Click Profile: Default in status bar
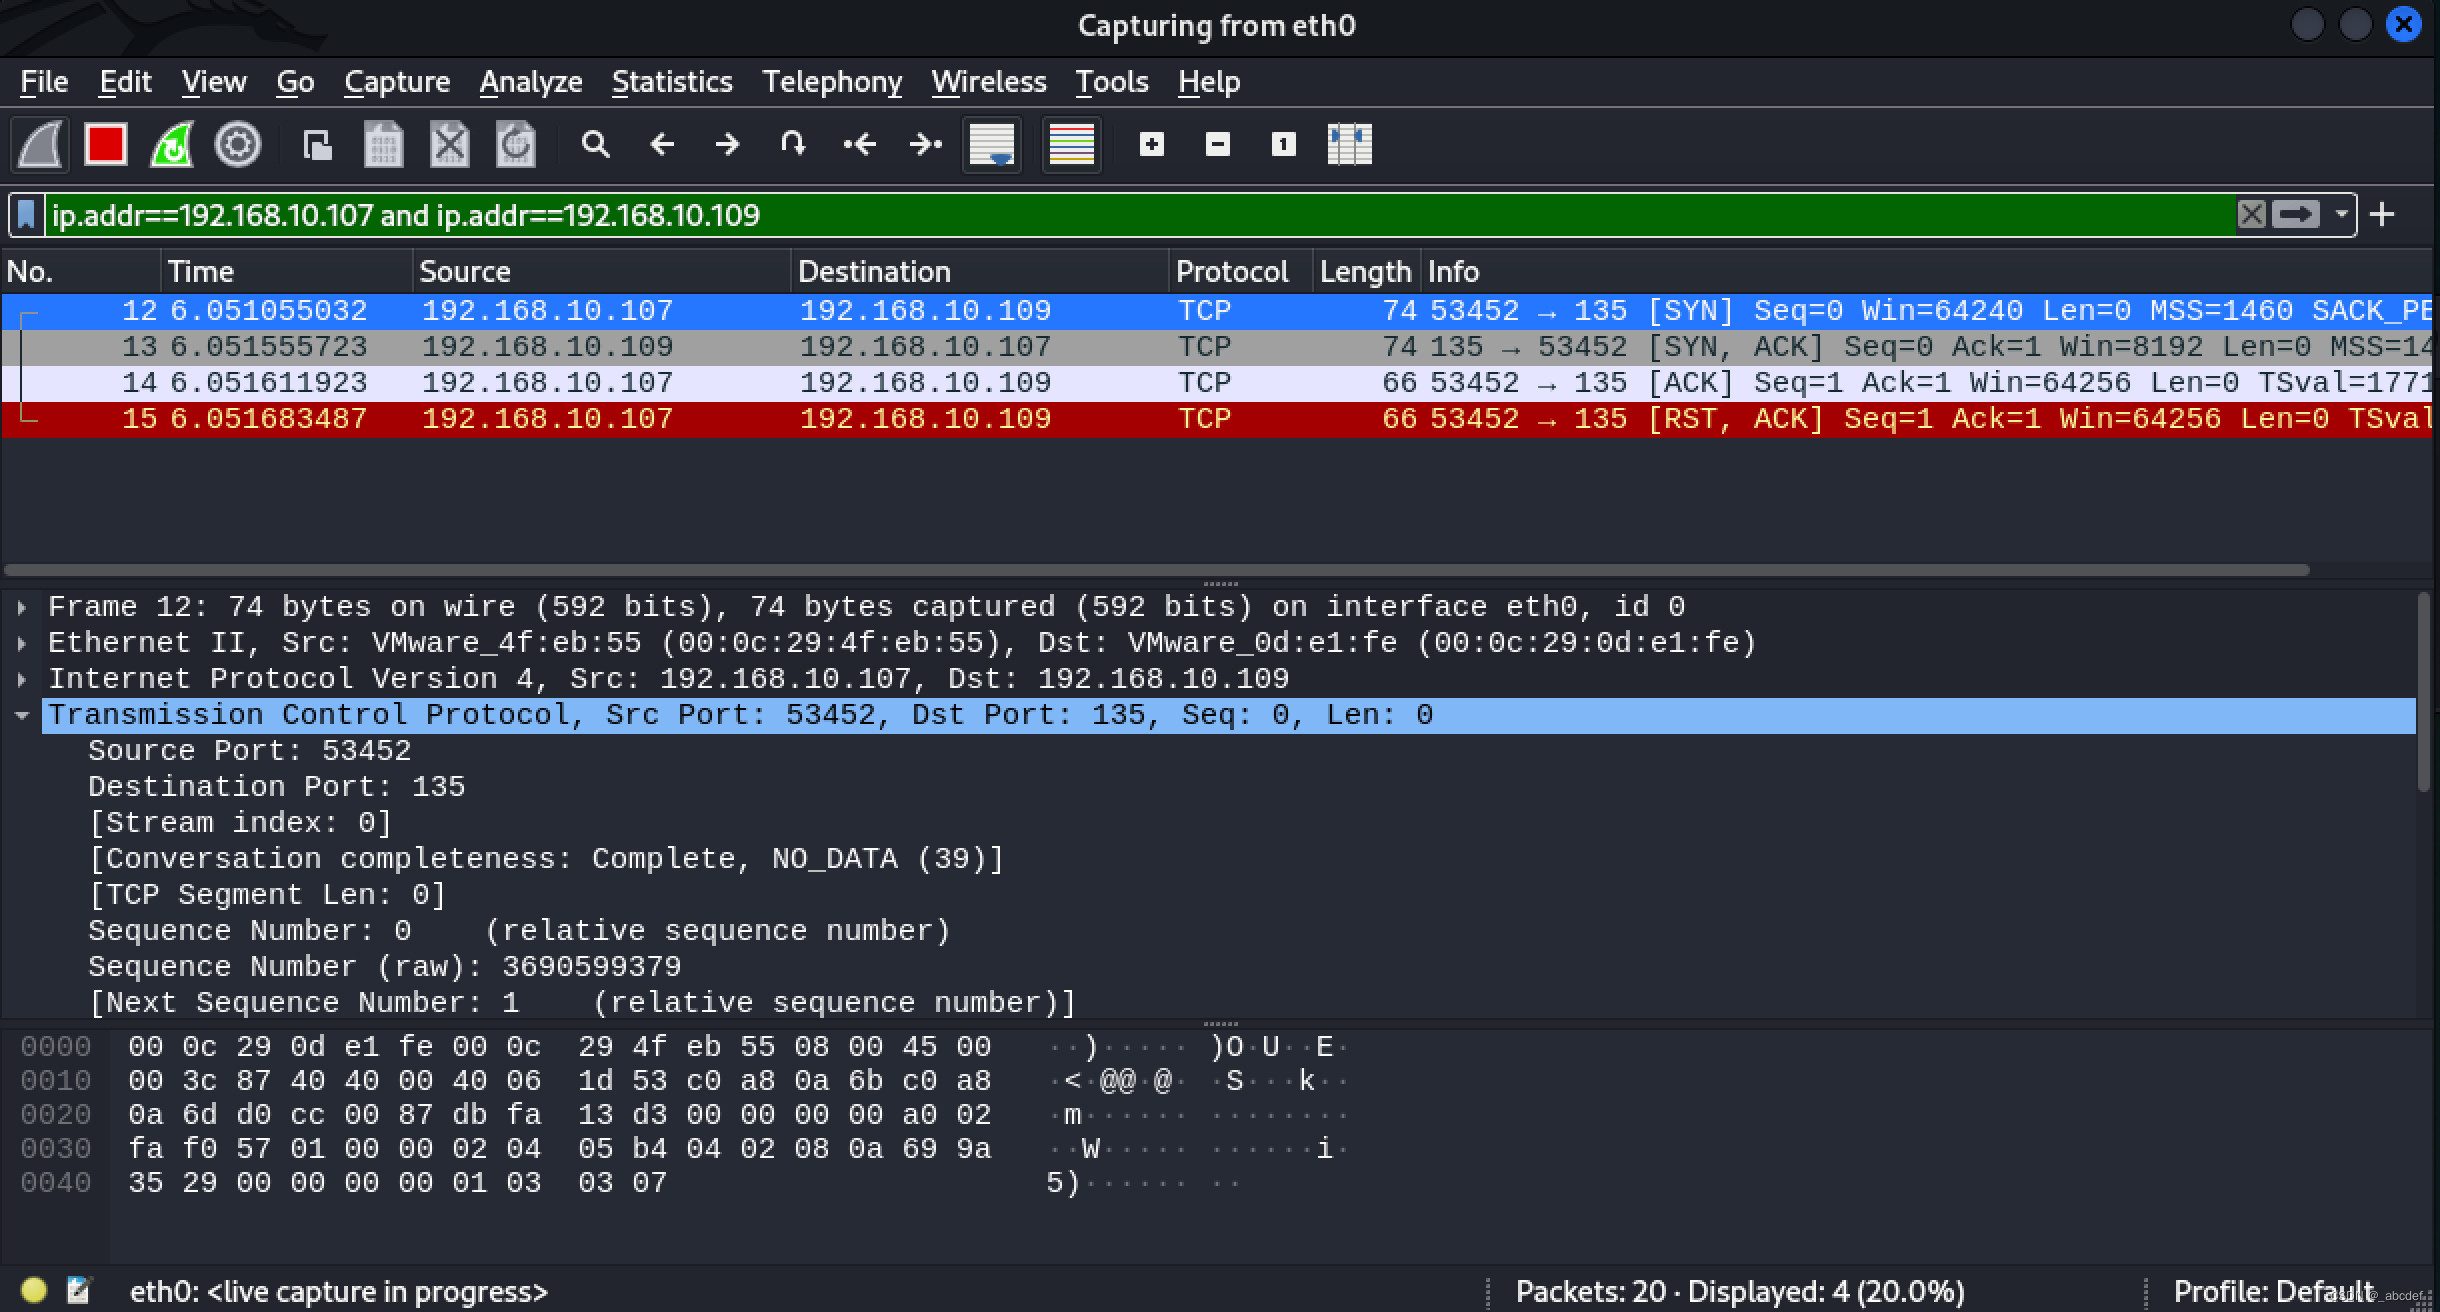This screenshot has height=1312, width=2440. [2273, 1291]
